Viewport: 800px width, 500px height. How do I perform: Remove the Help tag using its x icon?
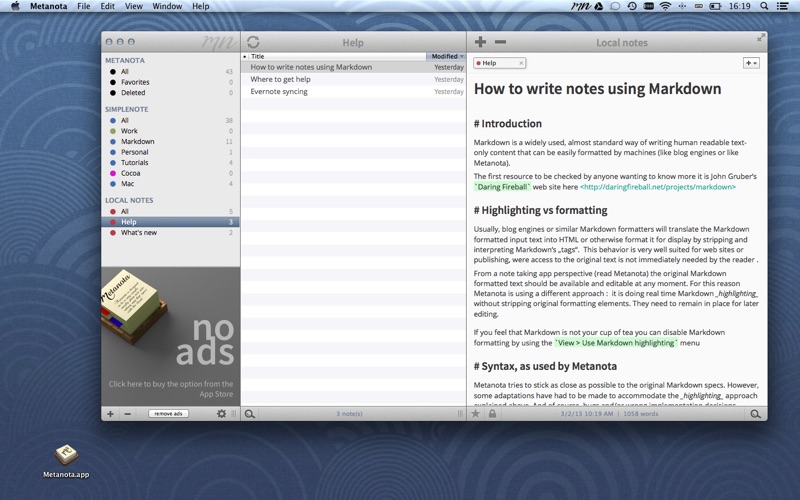point(521,63)
